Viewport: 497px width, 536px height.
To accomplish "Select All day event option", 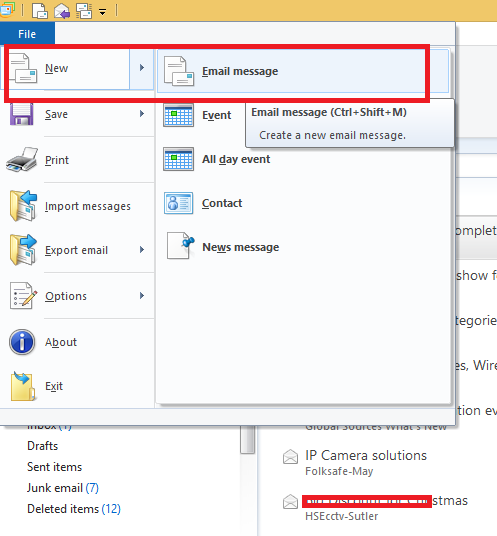I will [x=236, y=159].
